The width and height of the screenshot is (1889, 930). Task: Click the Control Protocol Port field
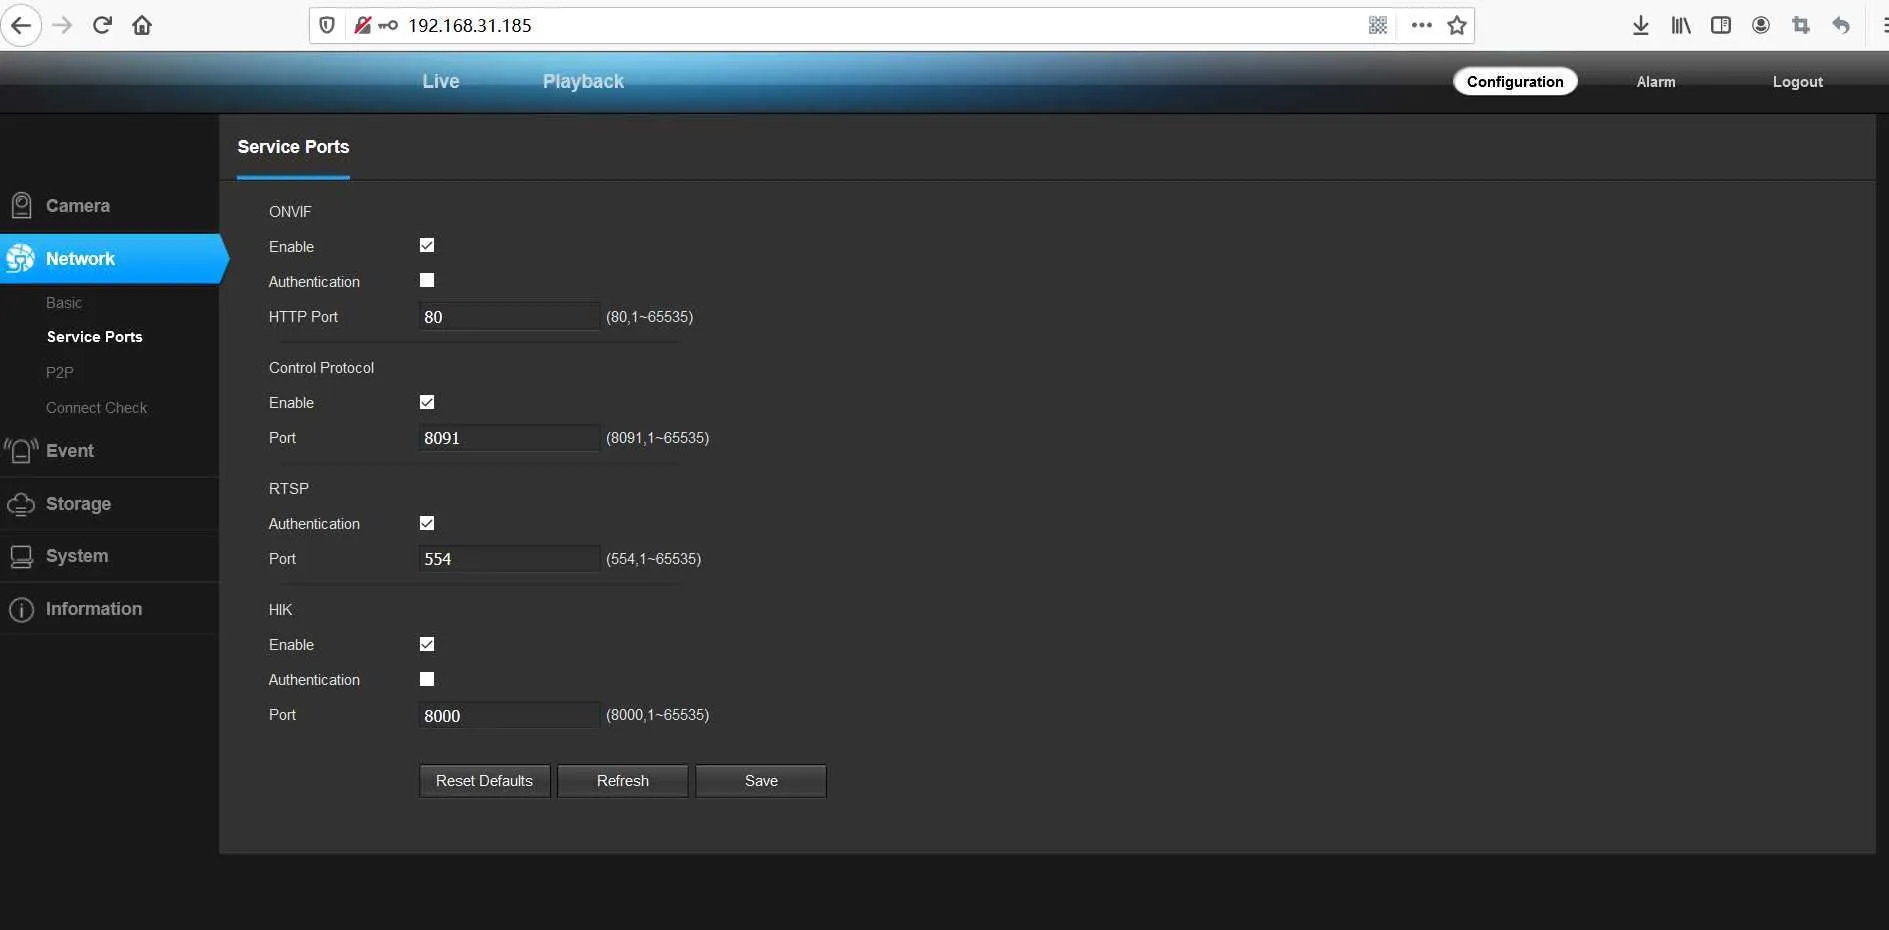point(509,438)
